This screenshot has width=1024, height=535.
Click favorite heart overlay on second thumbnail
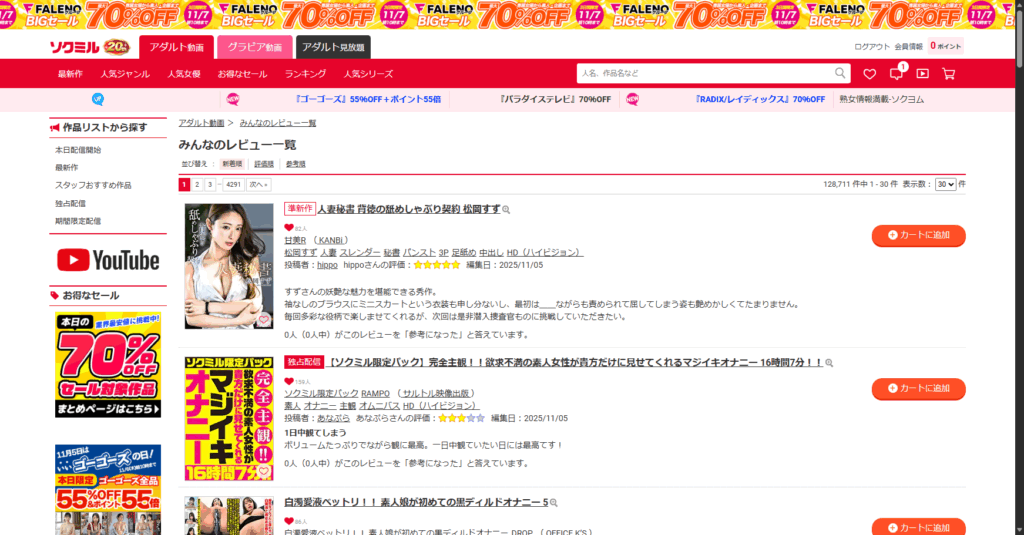click(263, 472)
